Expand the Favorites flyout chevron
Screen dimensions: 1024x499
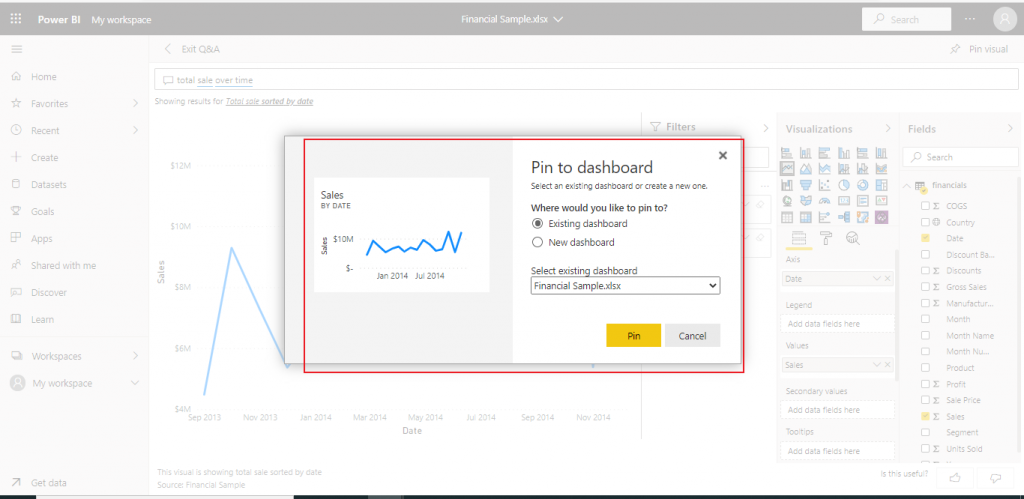135,103
